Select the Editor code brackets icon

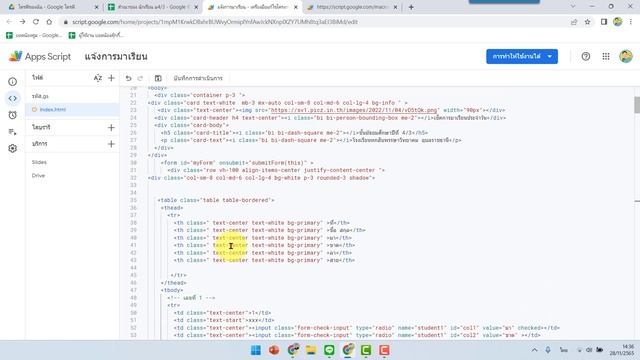[13, 98]
